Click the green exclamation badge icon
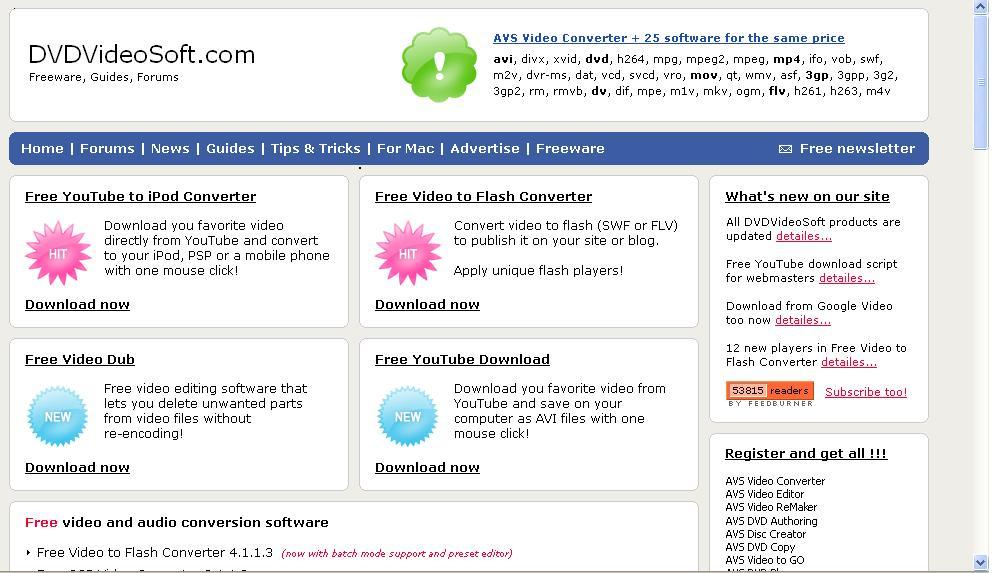 coord(439,65)
